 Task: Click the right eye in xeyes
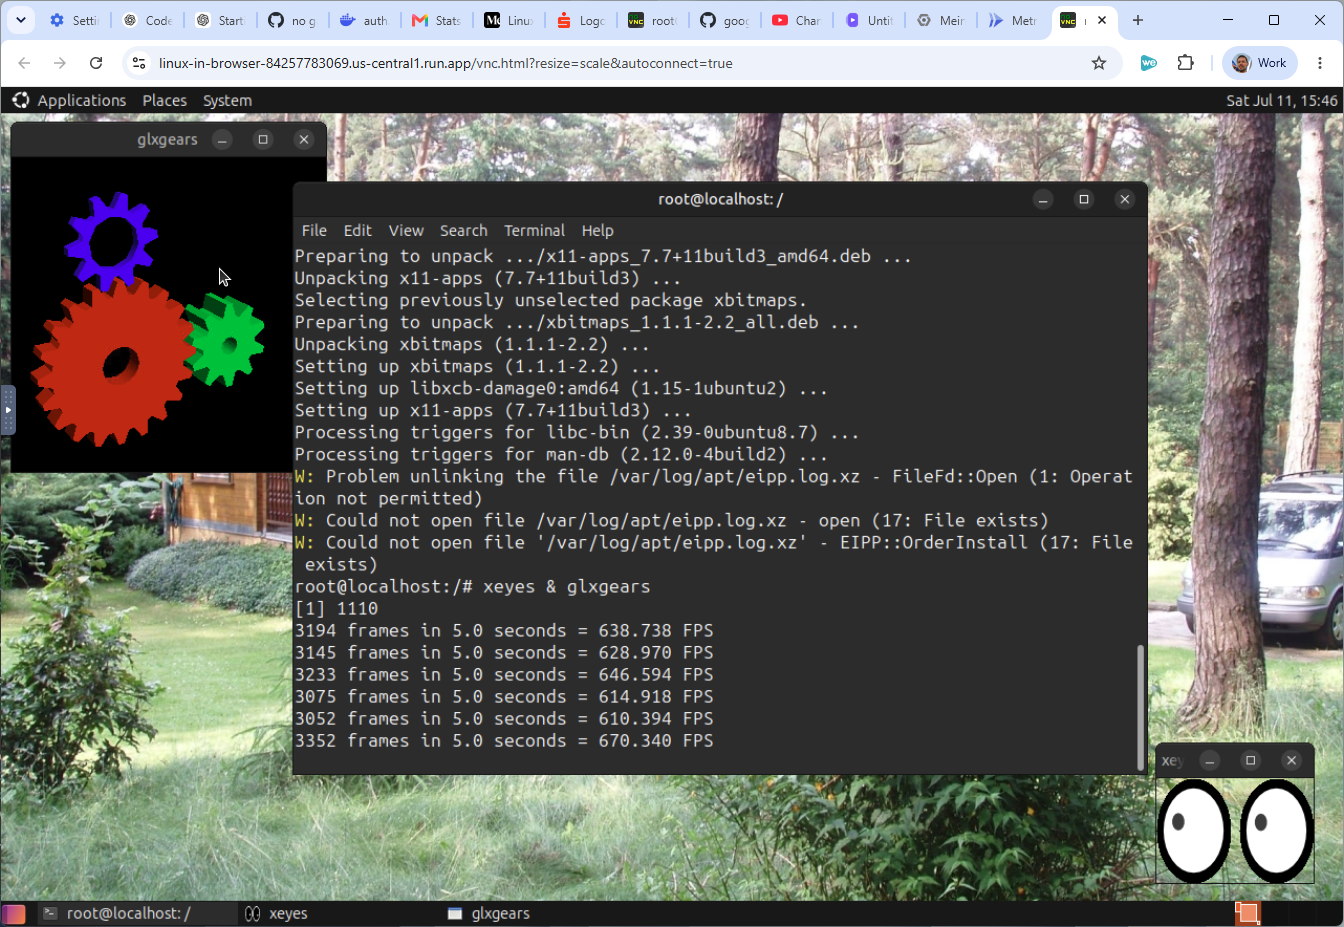click(1276, 830)
